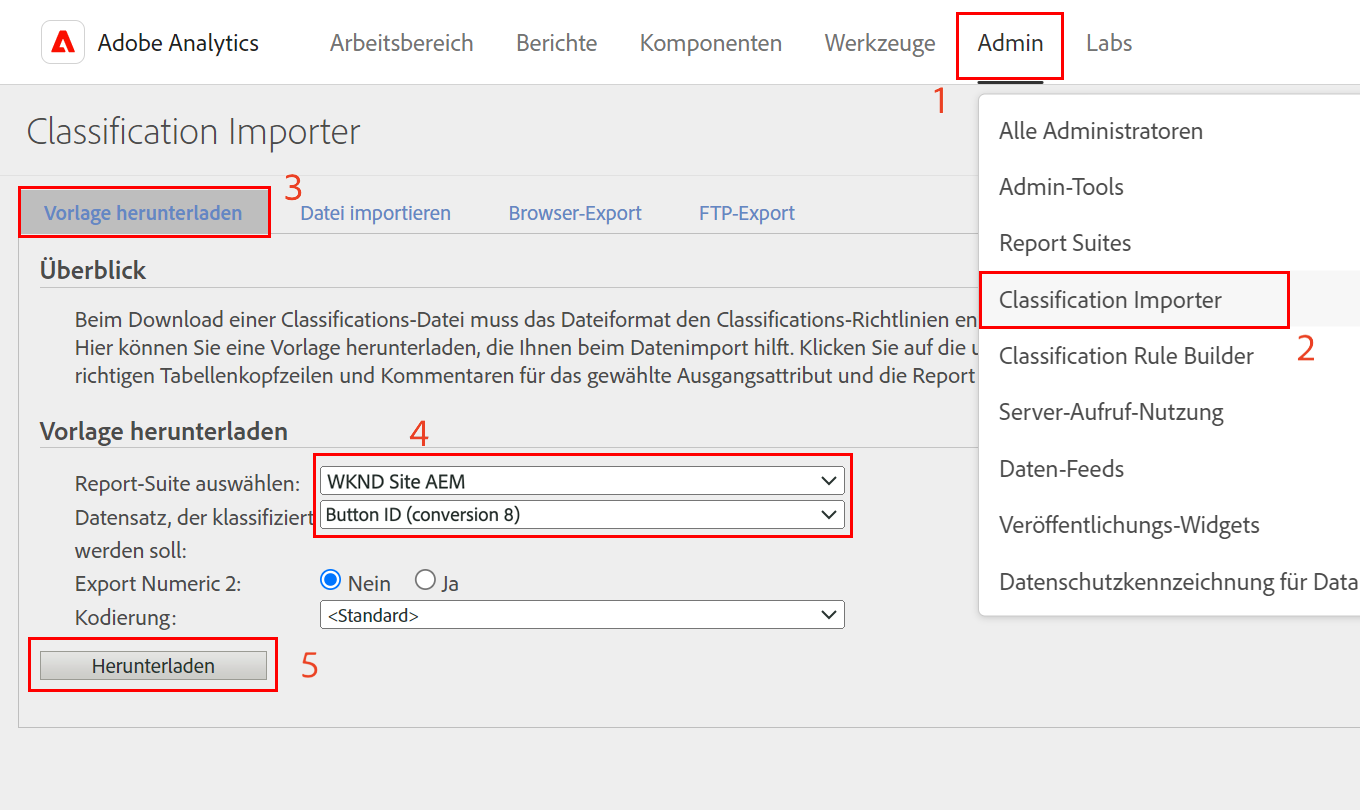
Task: Click the Überblick section heading
Action: (x=93, y=270)
